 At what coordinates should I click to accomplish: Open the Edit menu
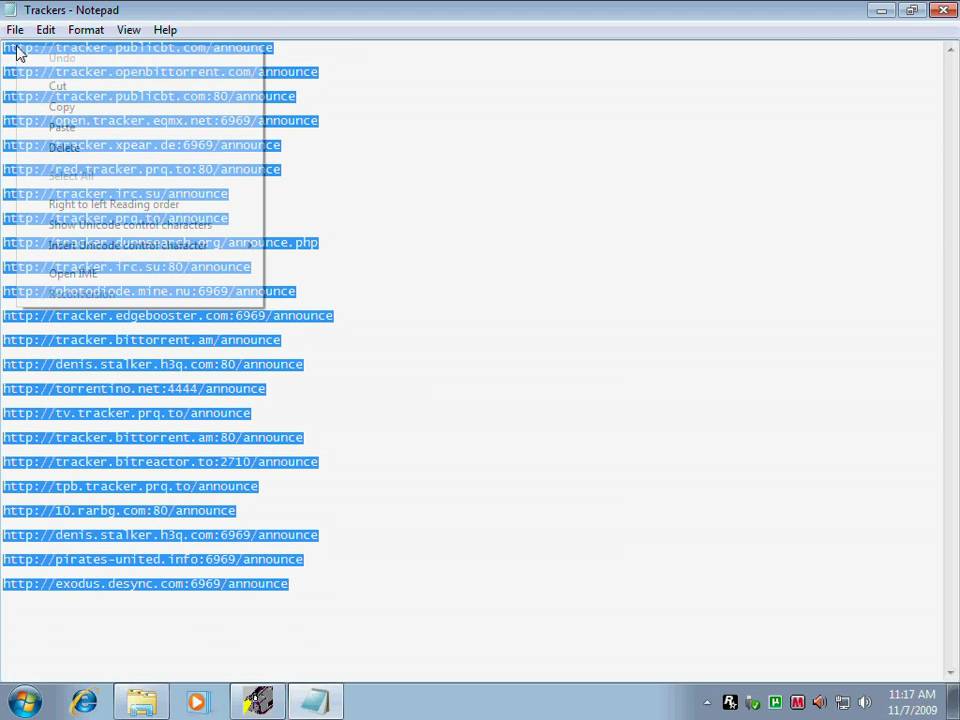click(45, 30)
